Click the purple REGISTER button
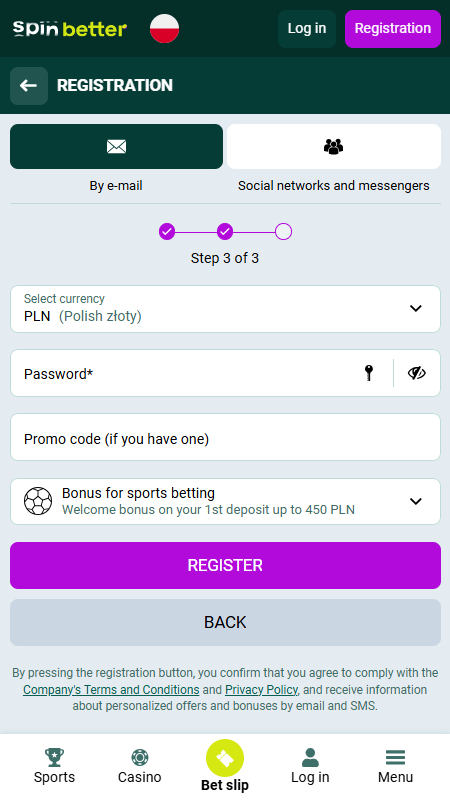The width and height of the screenshot is (450, 800). pyautogui.click(x=225, y=565)
